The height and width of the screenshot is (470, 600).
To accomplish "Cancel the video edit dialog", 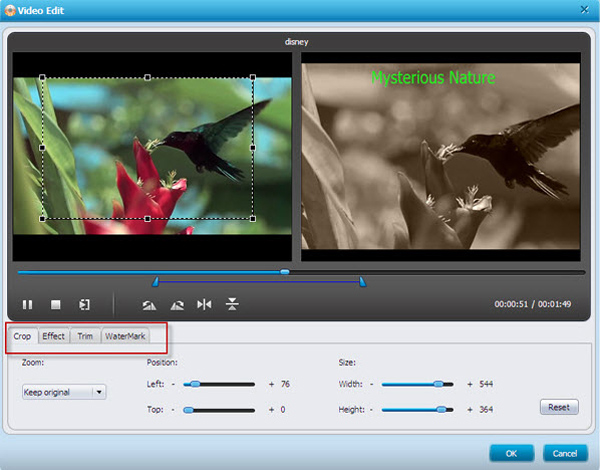I will [x=565, y=454].
